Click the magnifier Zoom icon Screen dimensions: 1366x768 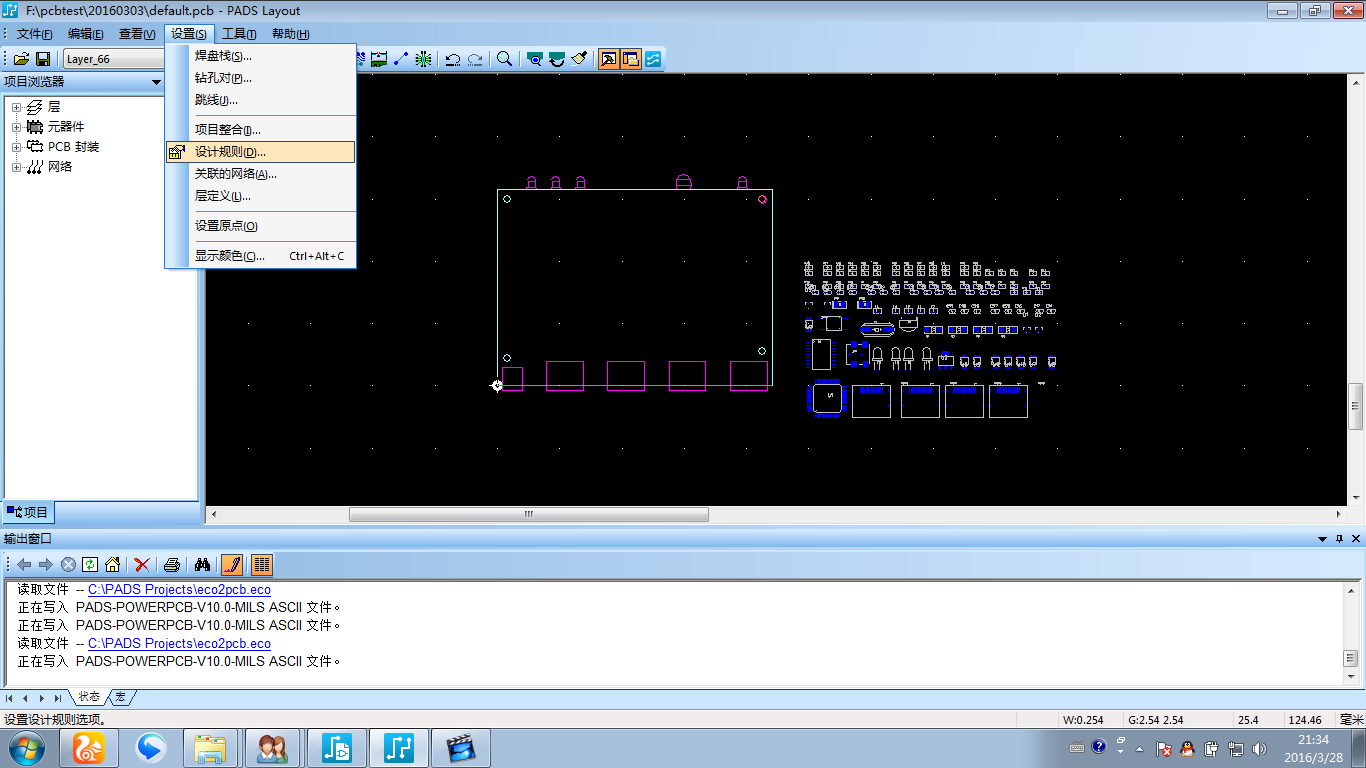pos(505,59)
